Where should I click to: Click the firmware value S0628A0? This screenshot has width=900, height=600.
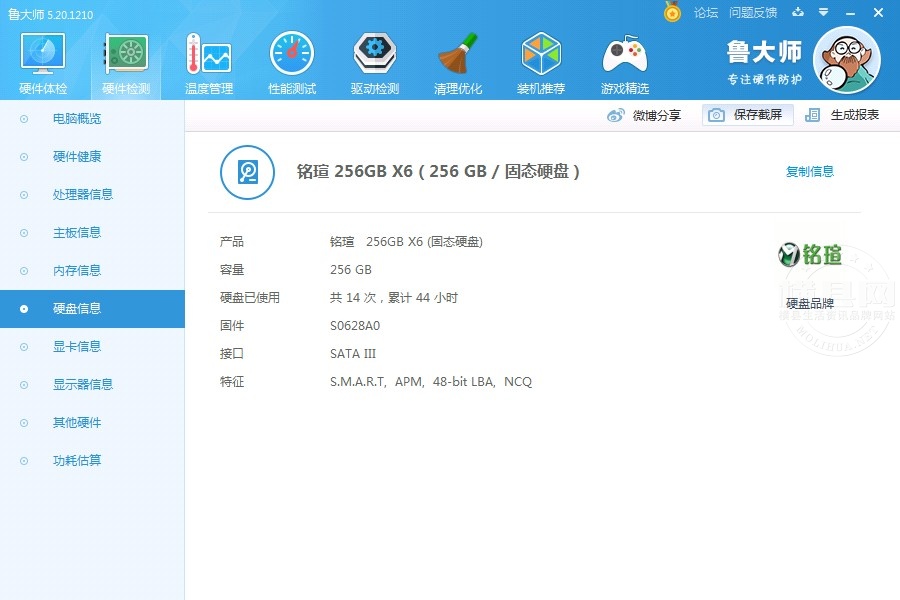tap(355, 326)
